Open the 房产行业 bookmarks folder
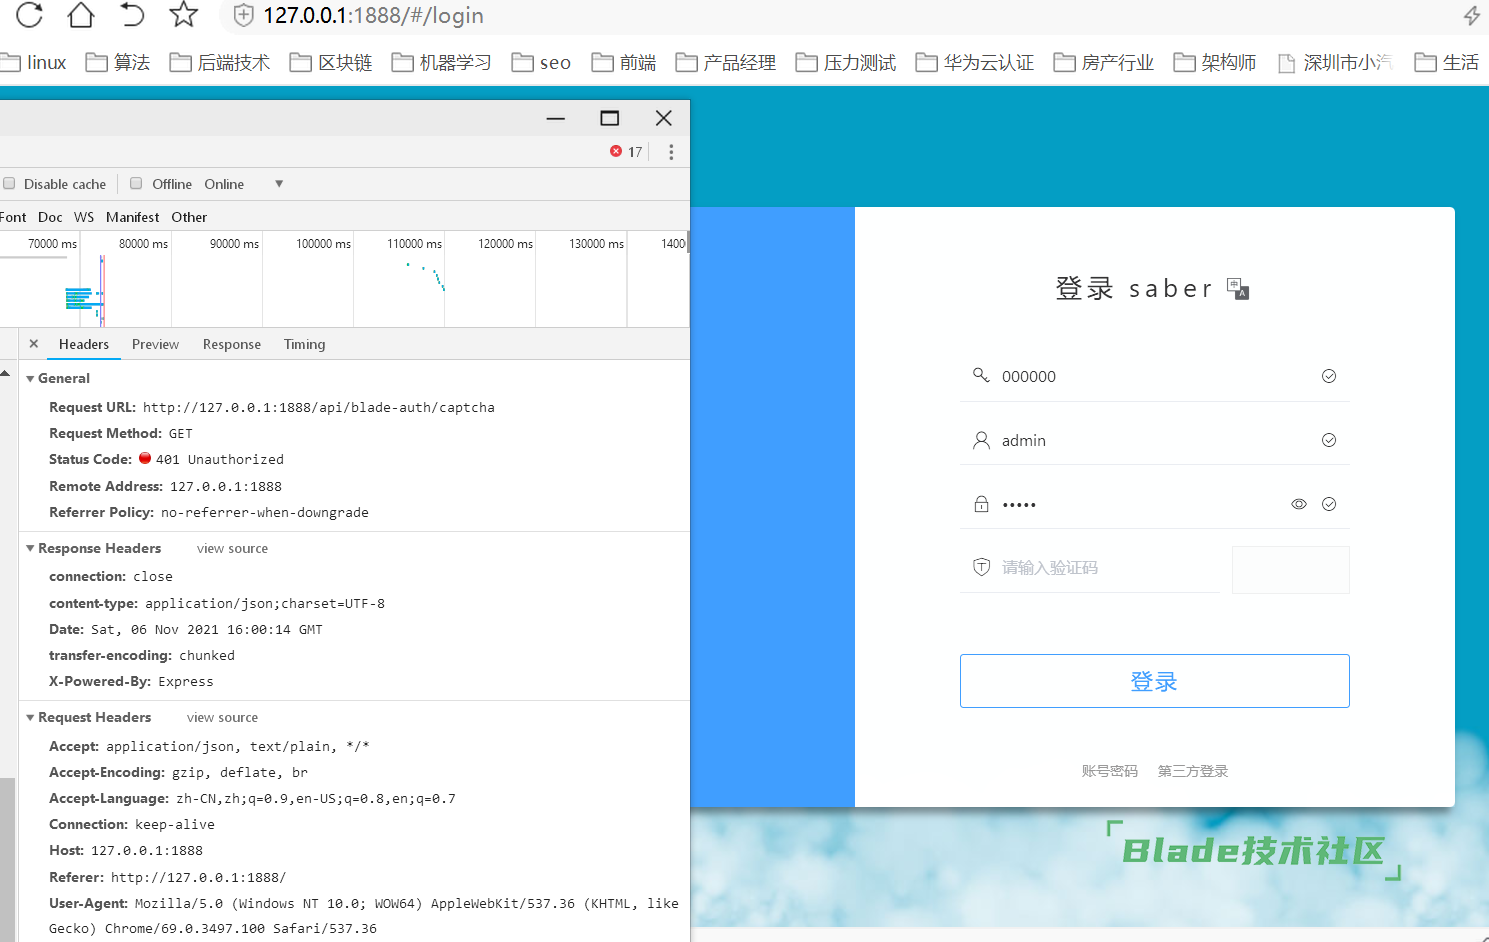Screen dimensions: 1489x942 (x=1104, y=62)
